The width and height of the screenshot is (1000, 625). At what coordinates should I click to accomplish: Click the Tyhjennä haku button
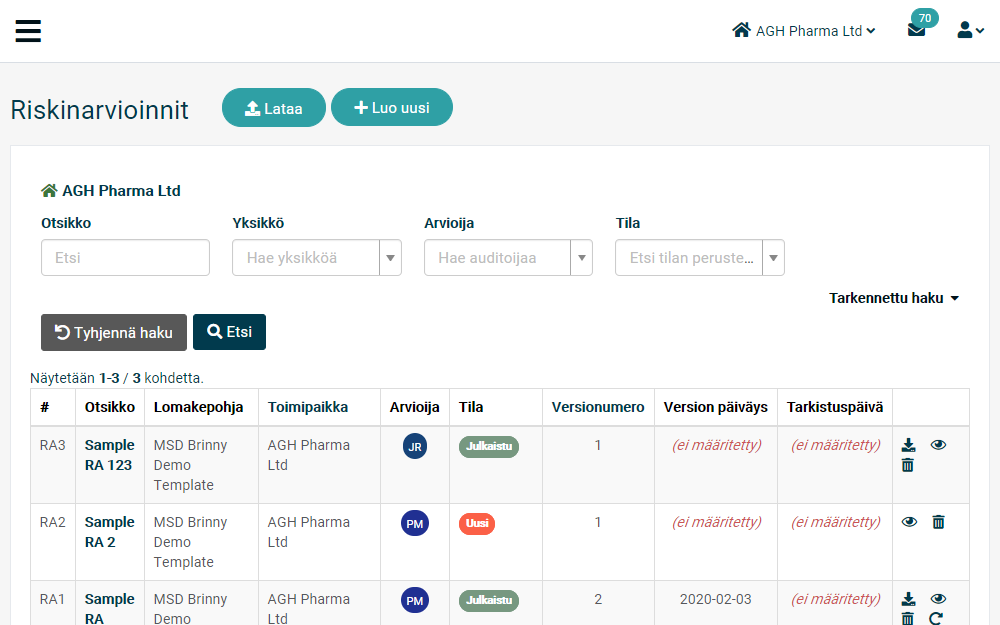tap(114, 332)
